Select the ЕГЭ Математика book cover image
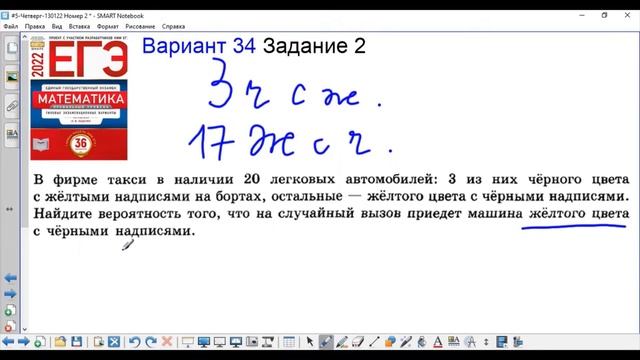 [x=79, y=98]
